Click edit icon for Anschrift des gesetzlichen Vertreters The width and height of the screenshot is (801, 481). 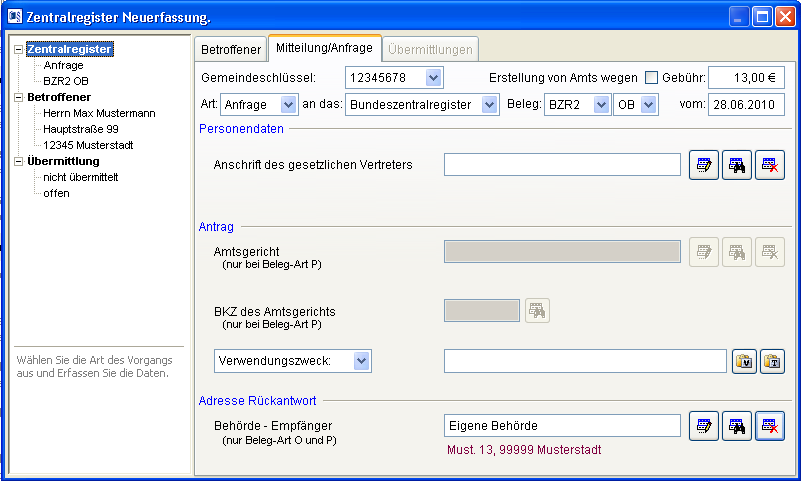pos(704,165)
